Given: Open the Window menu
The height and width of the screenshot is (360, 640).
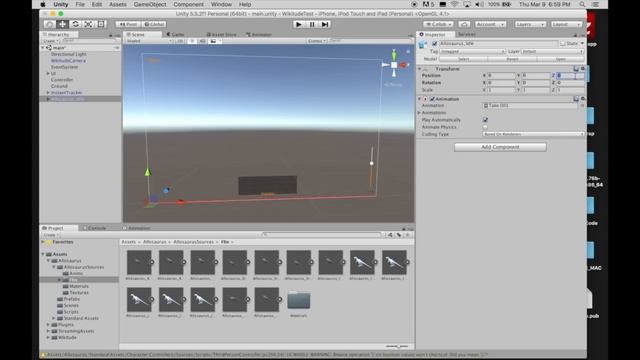Looking at the screenshot, I should pos(221,4).
